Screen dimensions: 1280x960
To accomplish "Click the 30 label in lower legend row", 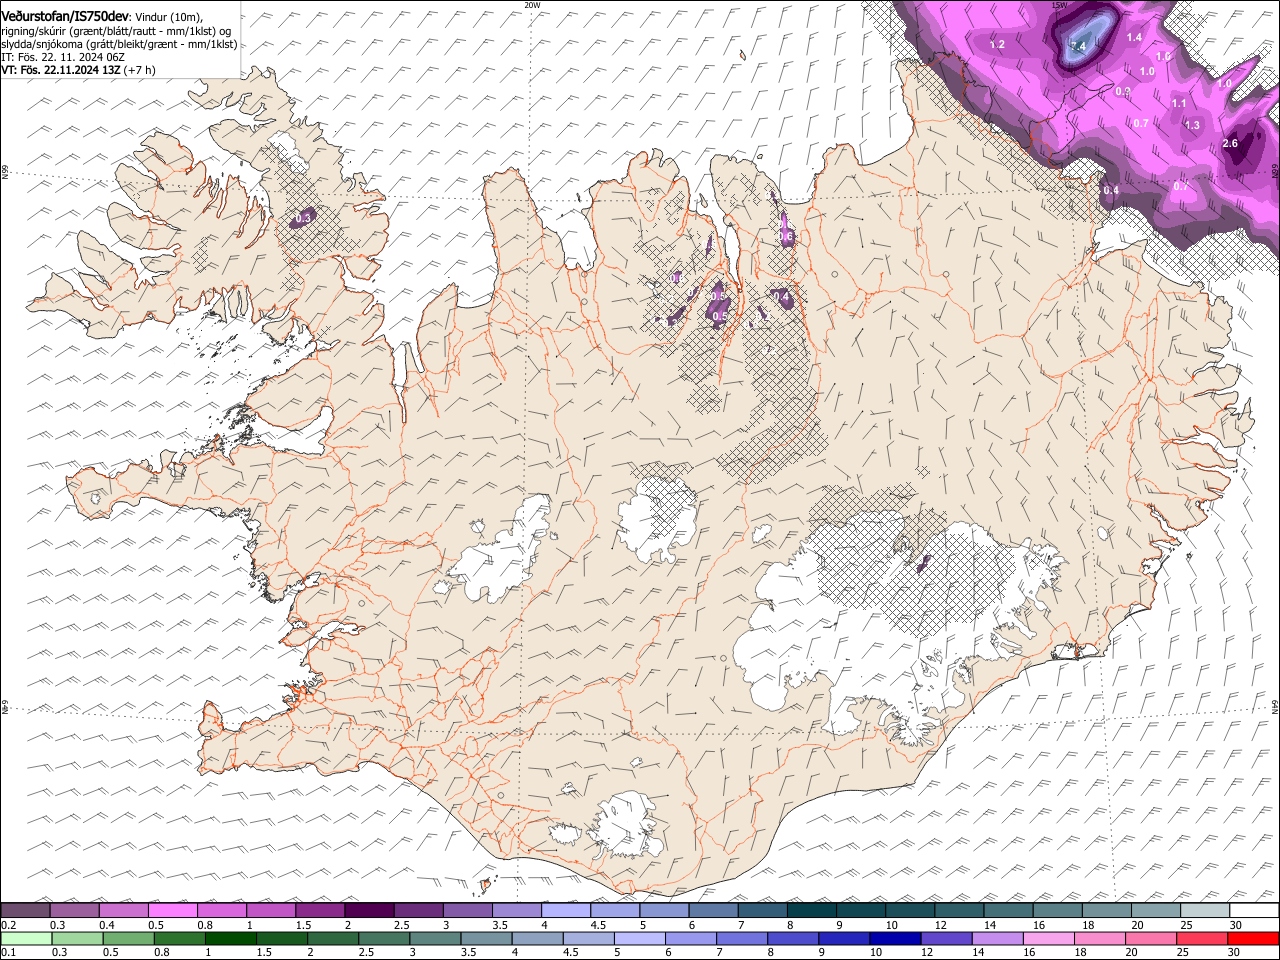I will (1236, 952).
